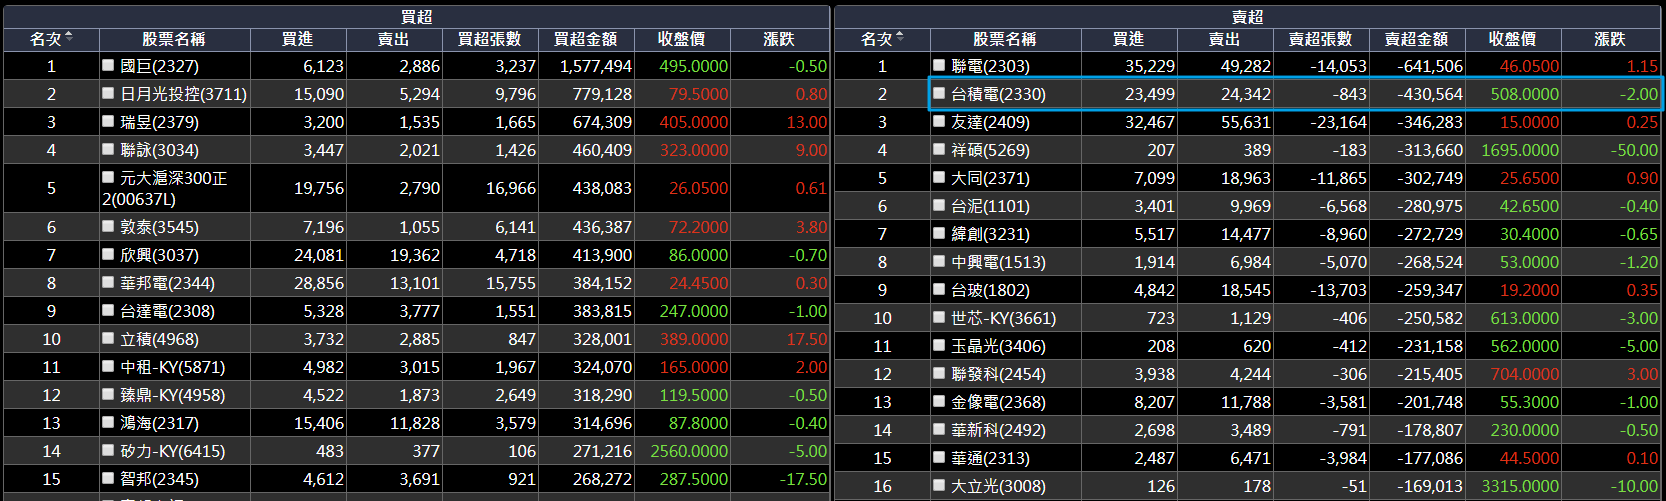Click change value -50.00
1666x501 pixels.
point(1634,150)
